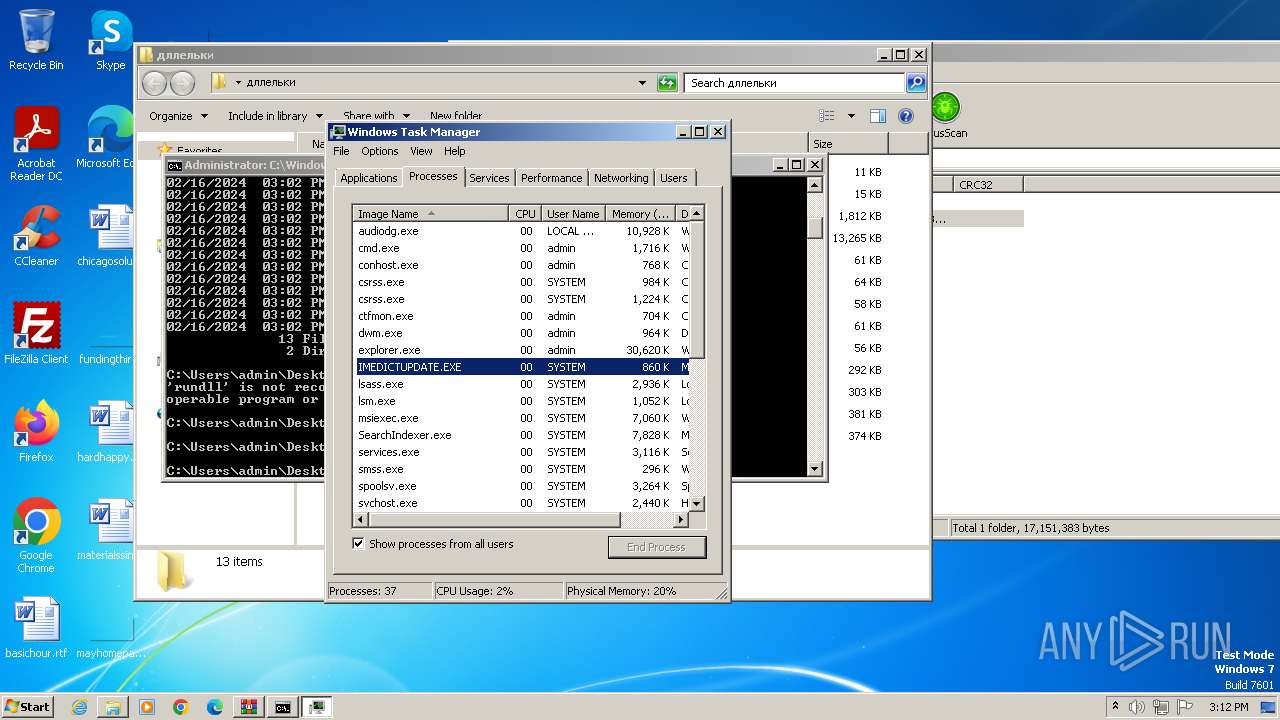
Task: Switch to Task Manager taskbar button
Action: point(317,707)
